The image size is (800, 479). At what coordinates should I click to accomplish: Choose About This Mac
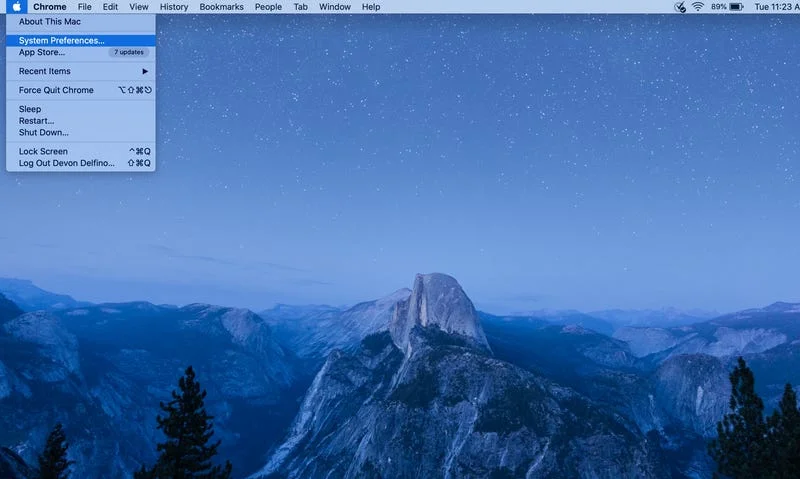tap(50, 21)
